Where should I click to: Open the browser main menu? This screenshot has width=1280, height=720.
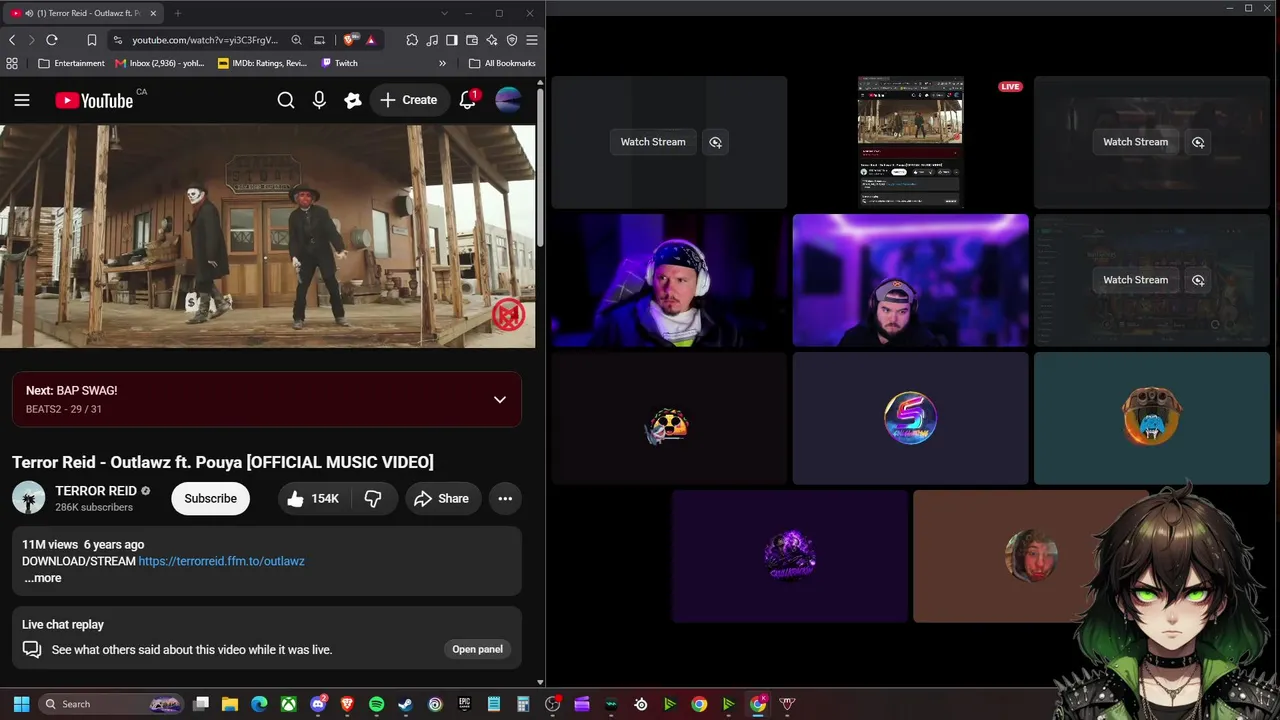pos(532,40)
